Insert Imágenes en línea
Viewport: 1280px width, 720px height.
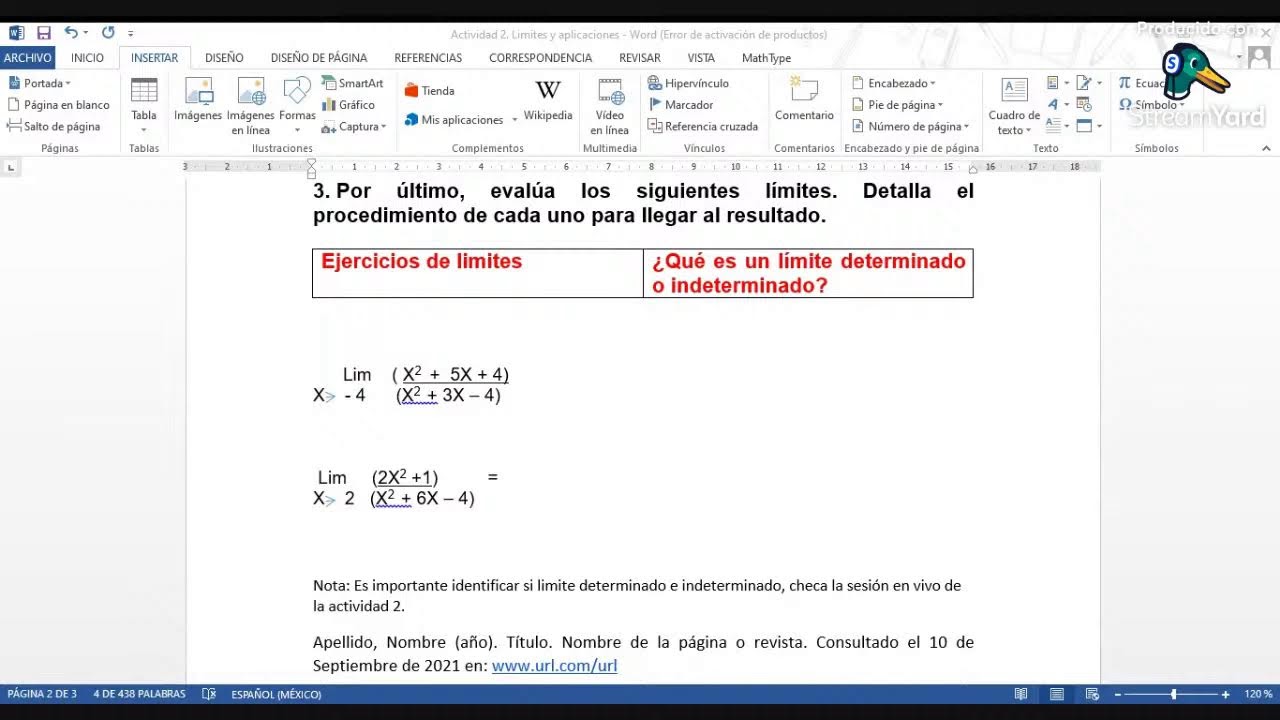pyautogui.click(x=250, y=106)
